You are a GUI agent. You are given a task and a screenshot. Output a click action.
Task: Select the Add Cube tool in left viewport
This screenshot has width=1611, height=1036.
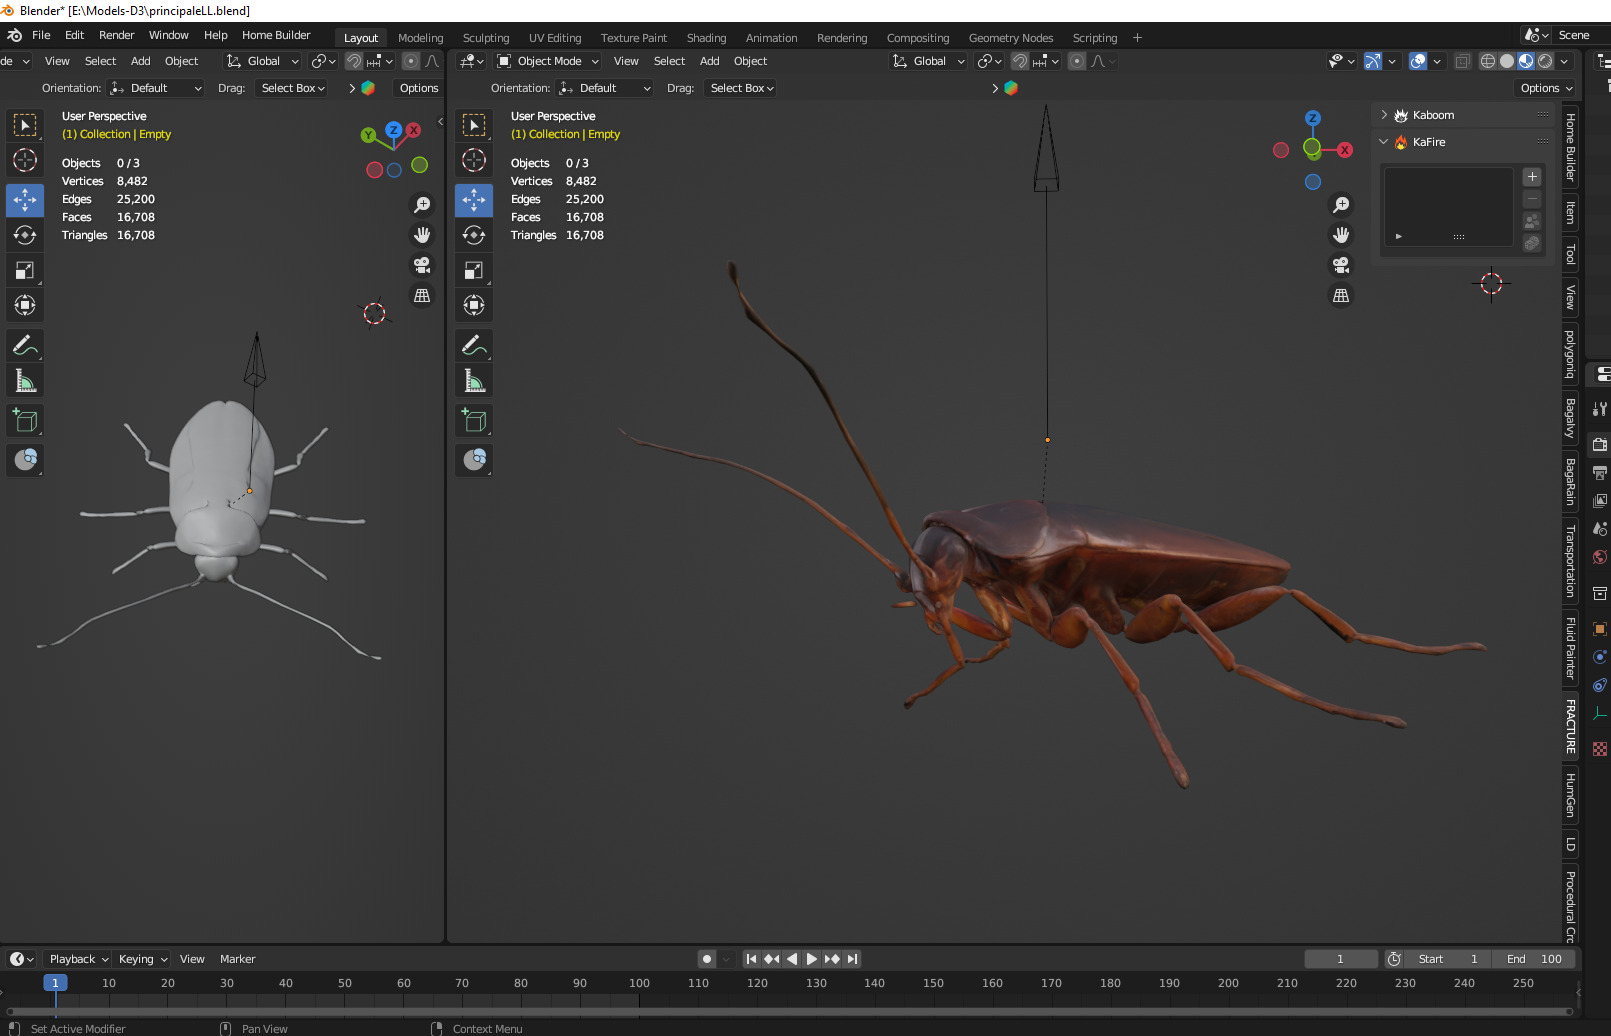[25, 421]
